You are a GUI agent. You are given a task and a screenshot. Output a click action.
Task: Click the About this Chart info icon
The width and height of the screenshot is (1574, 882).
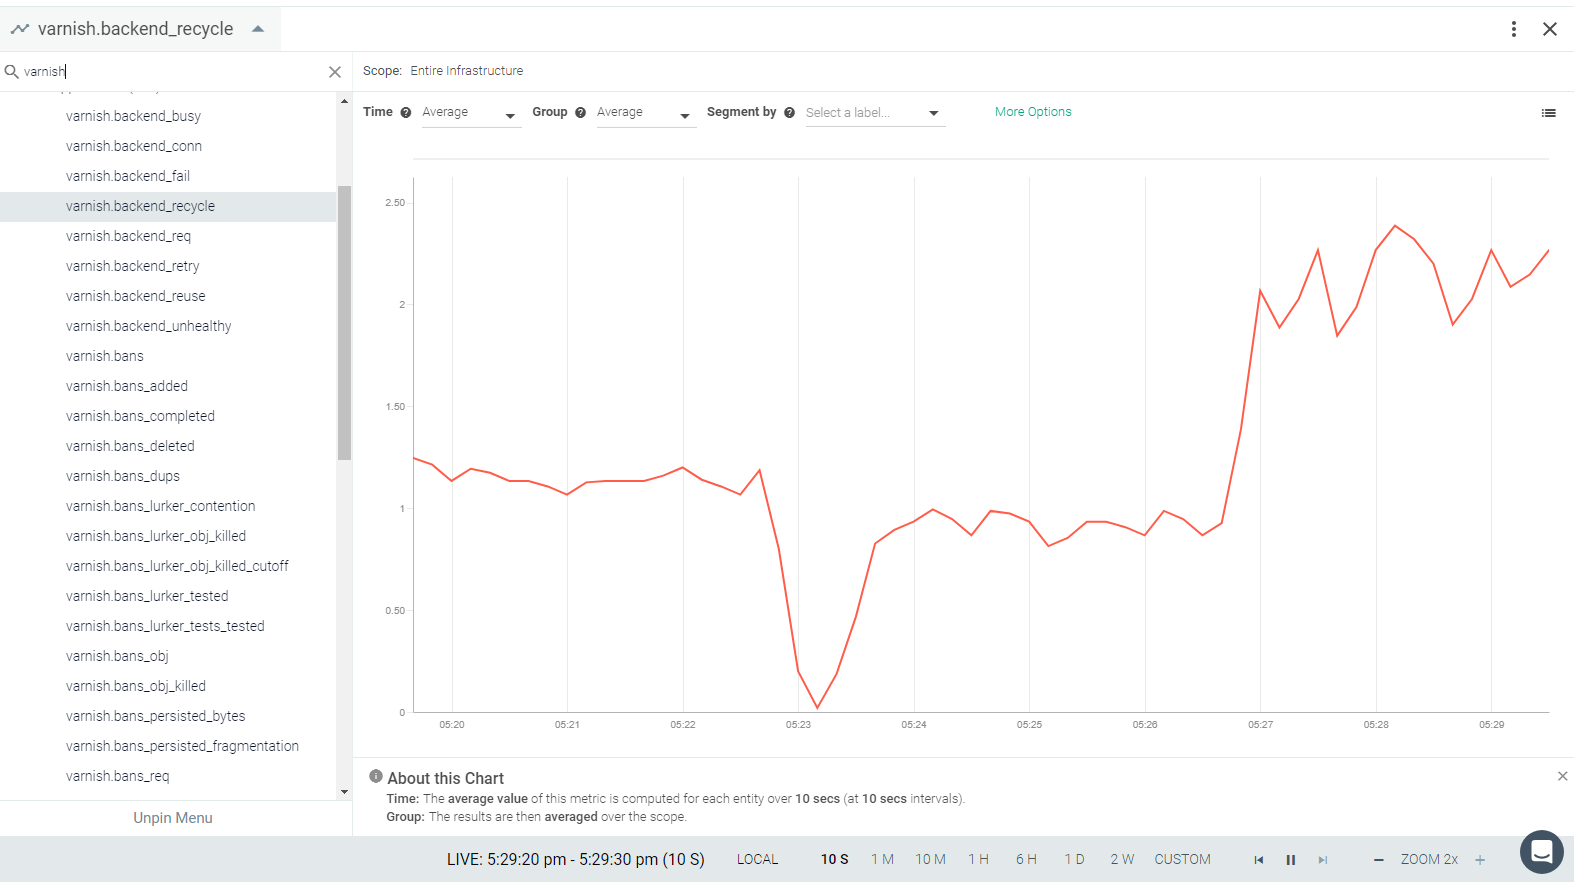(376, 776)
